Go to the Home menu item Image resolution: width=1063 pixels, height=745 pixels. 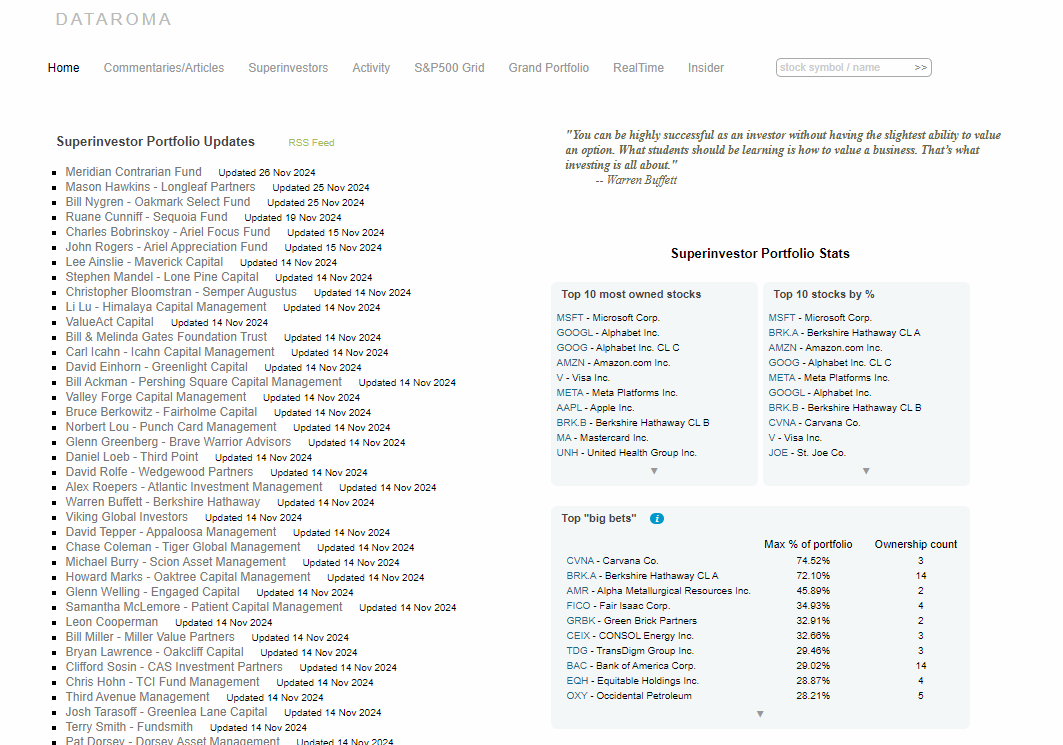(x=64, y=68)
